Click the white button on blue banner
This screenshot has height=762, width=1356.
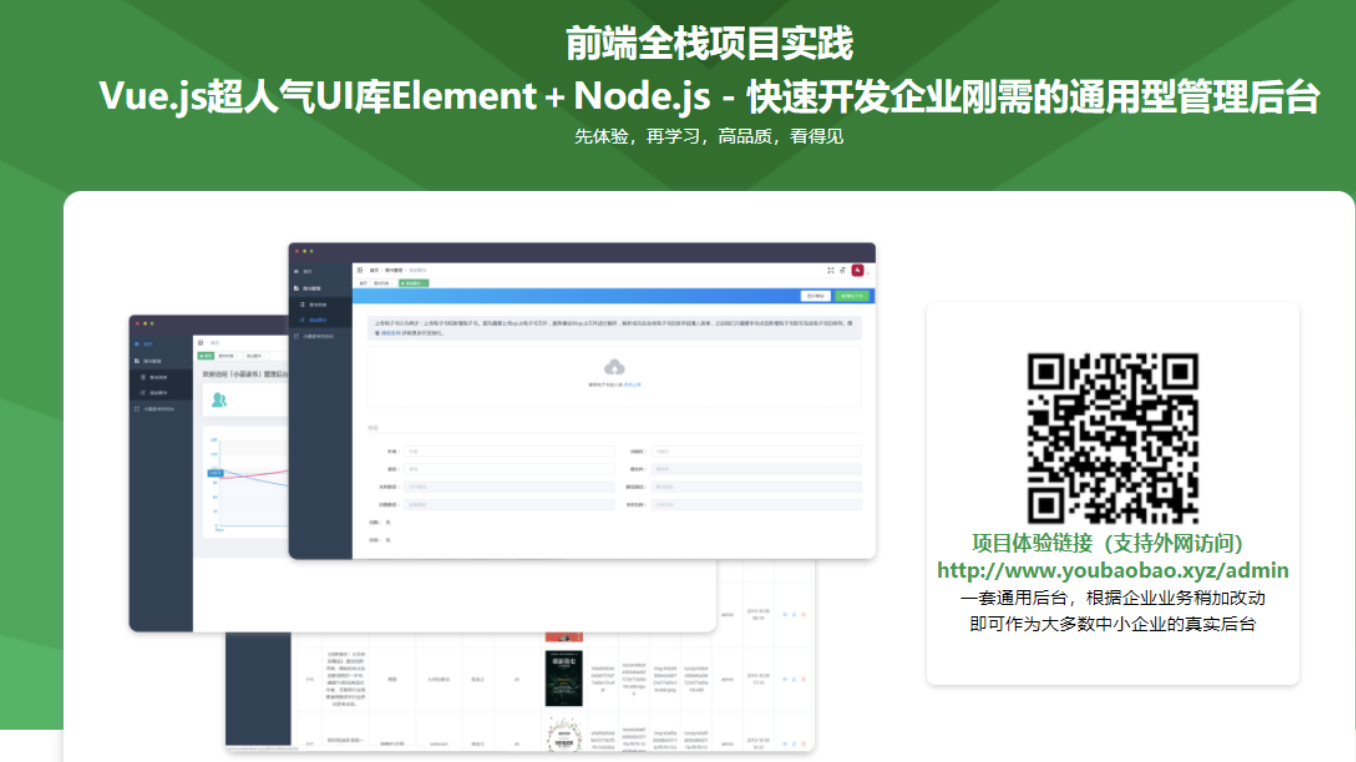point(817,296)
